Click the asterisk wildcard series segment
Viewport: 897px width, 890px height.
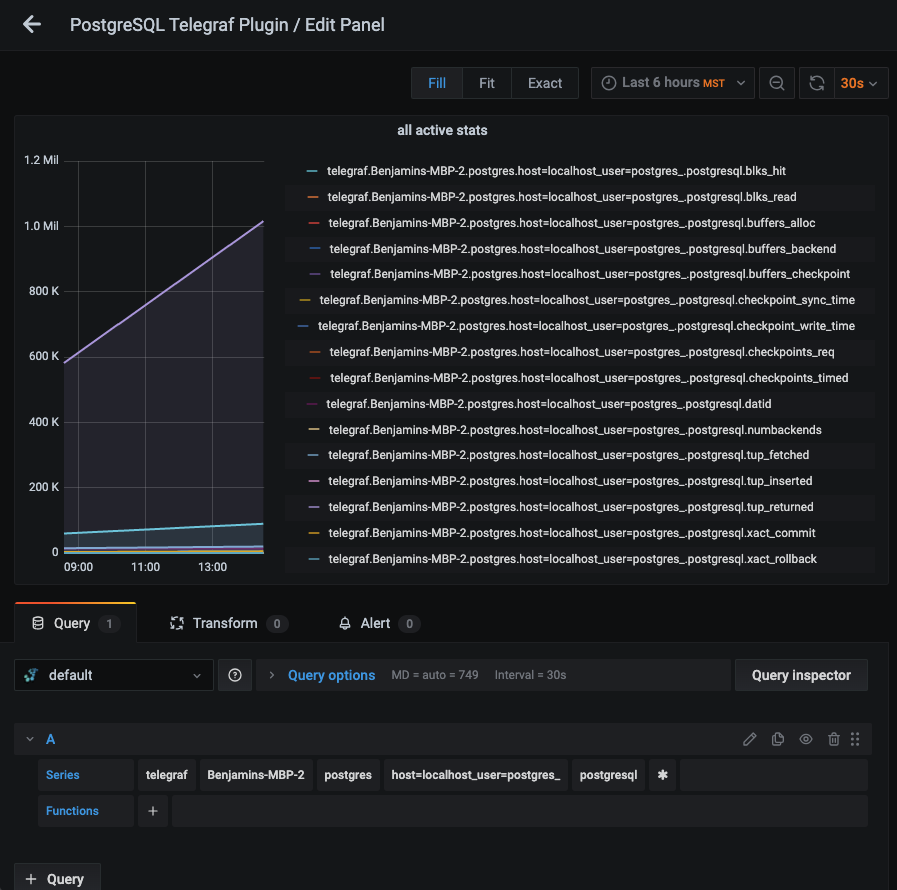[x=662, y=775]
